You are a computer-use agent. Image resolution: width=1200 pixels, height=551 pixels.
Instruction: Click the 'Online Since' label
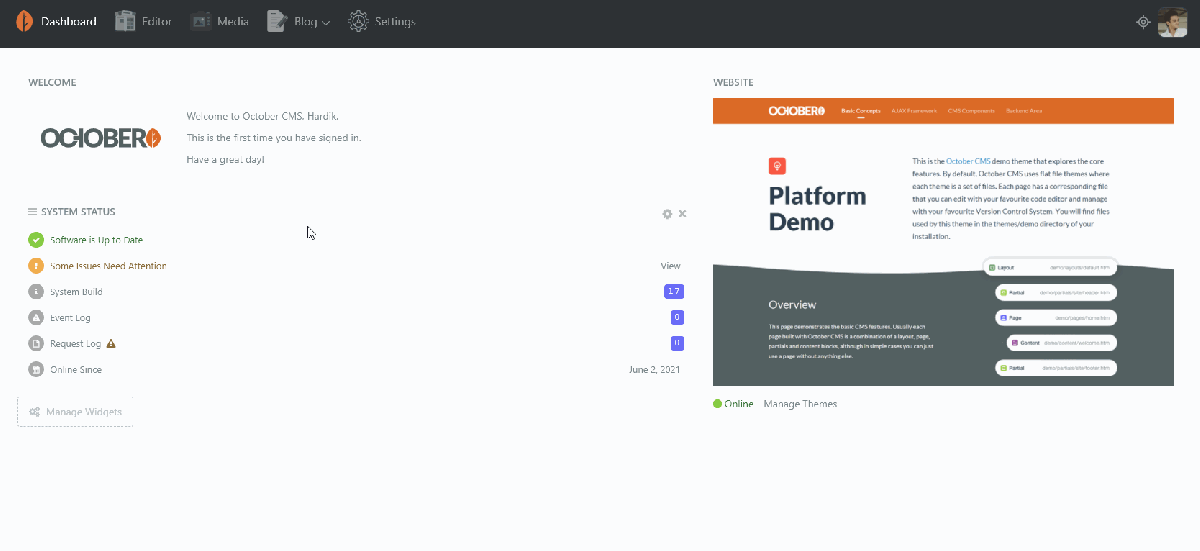pyautogui.click(x=76, y=370)
